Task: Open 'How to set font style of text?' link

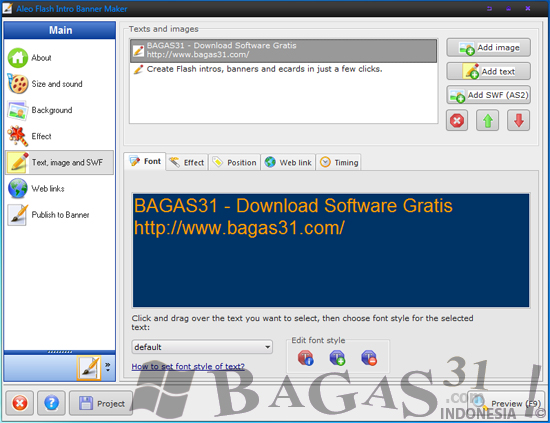Action: coord(188,367)
